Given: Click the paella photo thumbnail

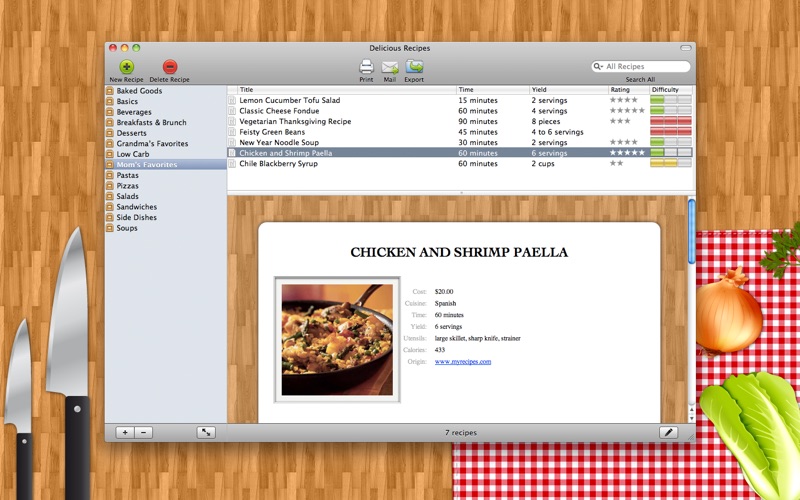Looking at the screenshot, I should pyautogui.click(x=337, y=340).
